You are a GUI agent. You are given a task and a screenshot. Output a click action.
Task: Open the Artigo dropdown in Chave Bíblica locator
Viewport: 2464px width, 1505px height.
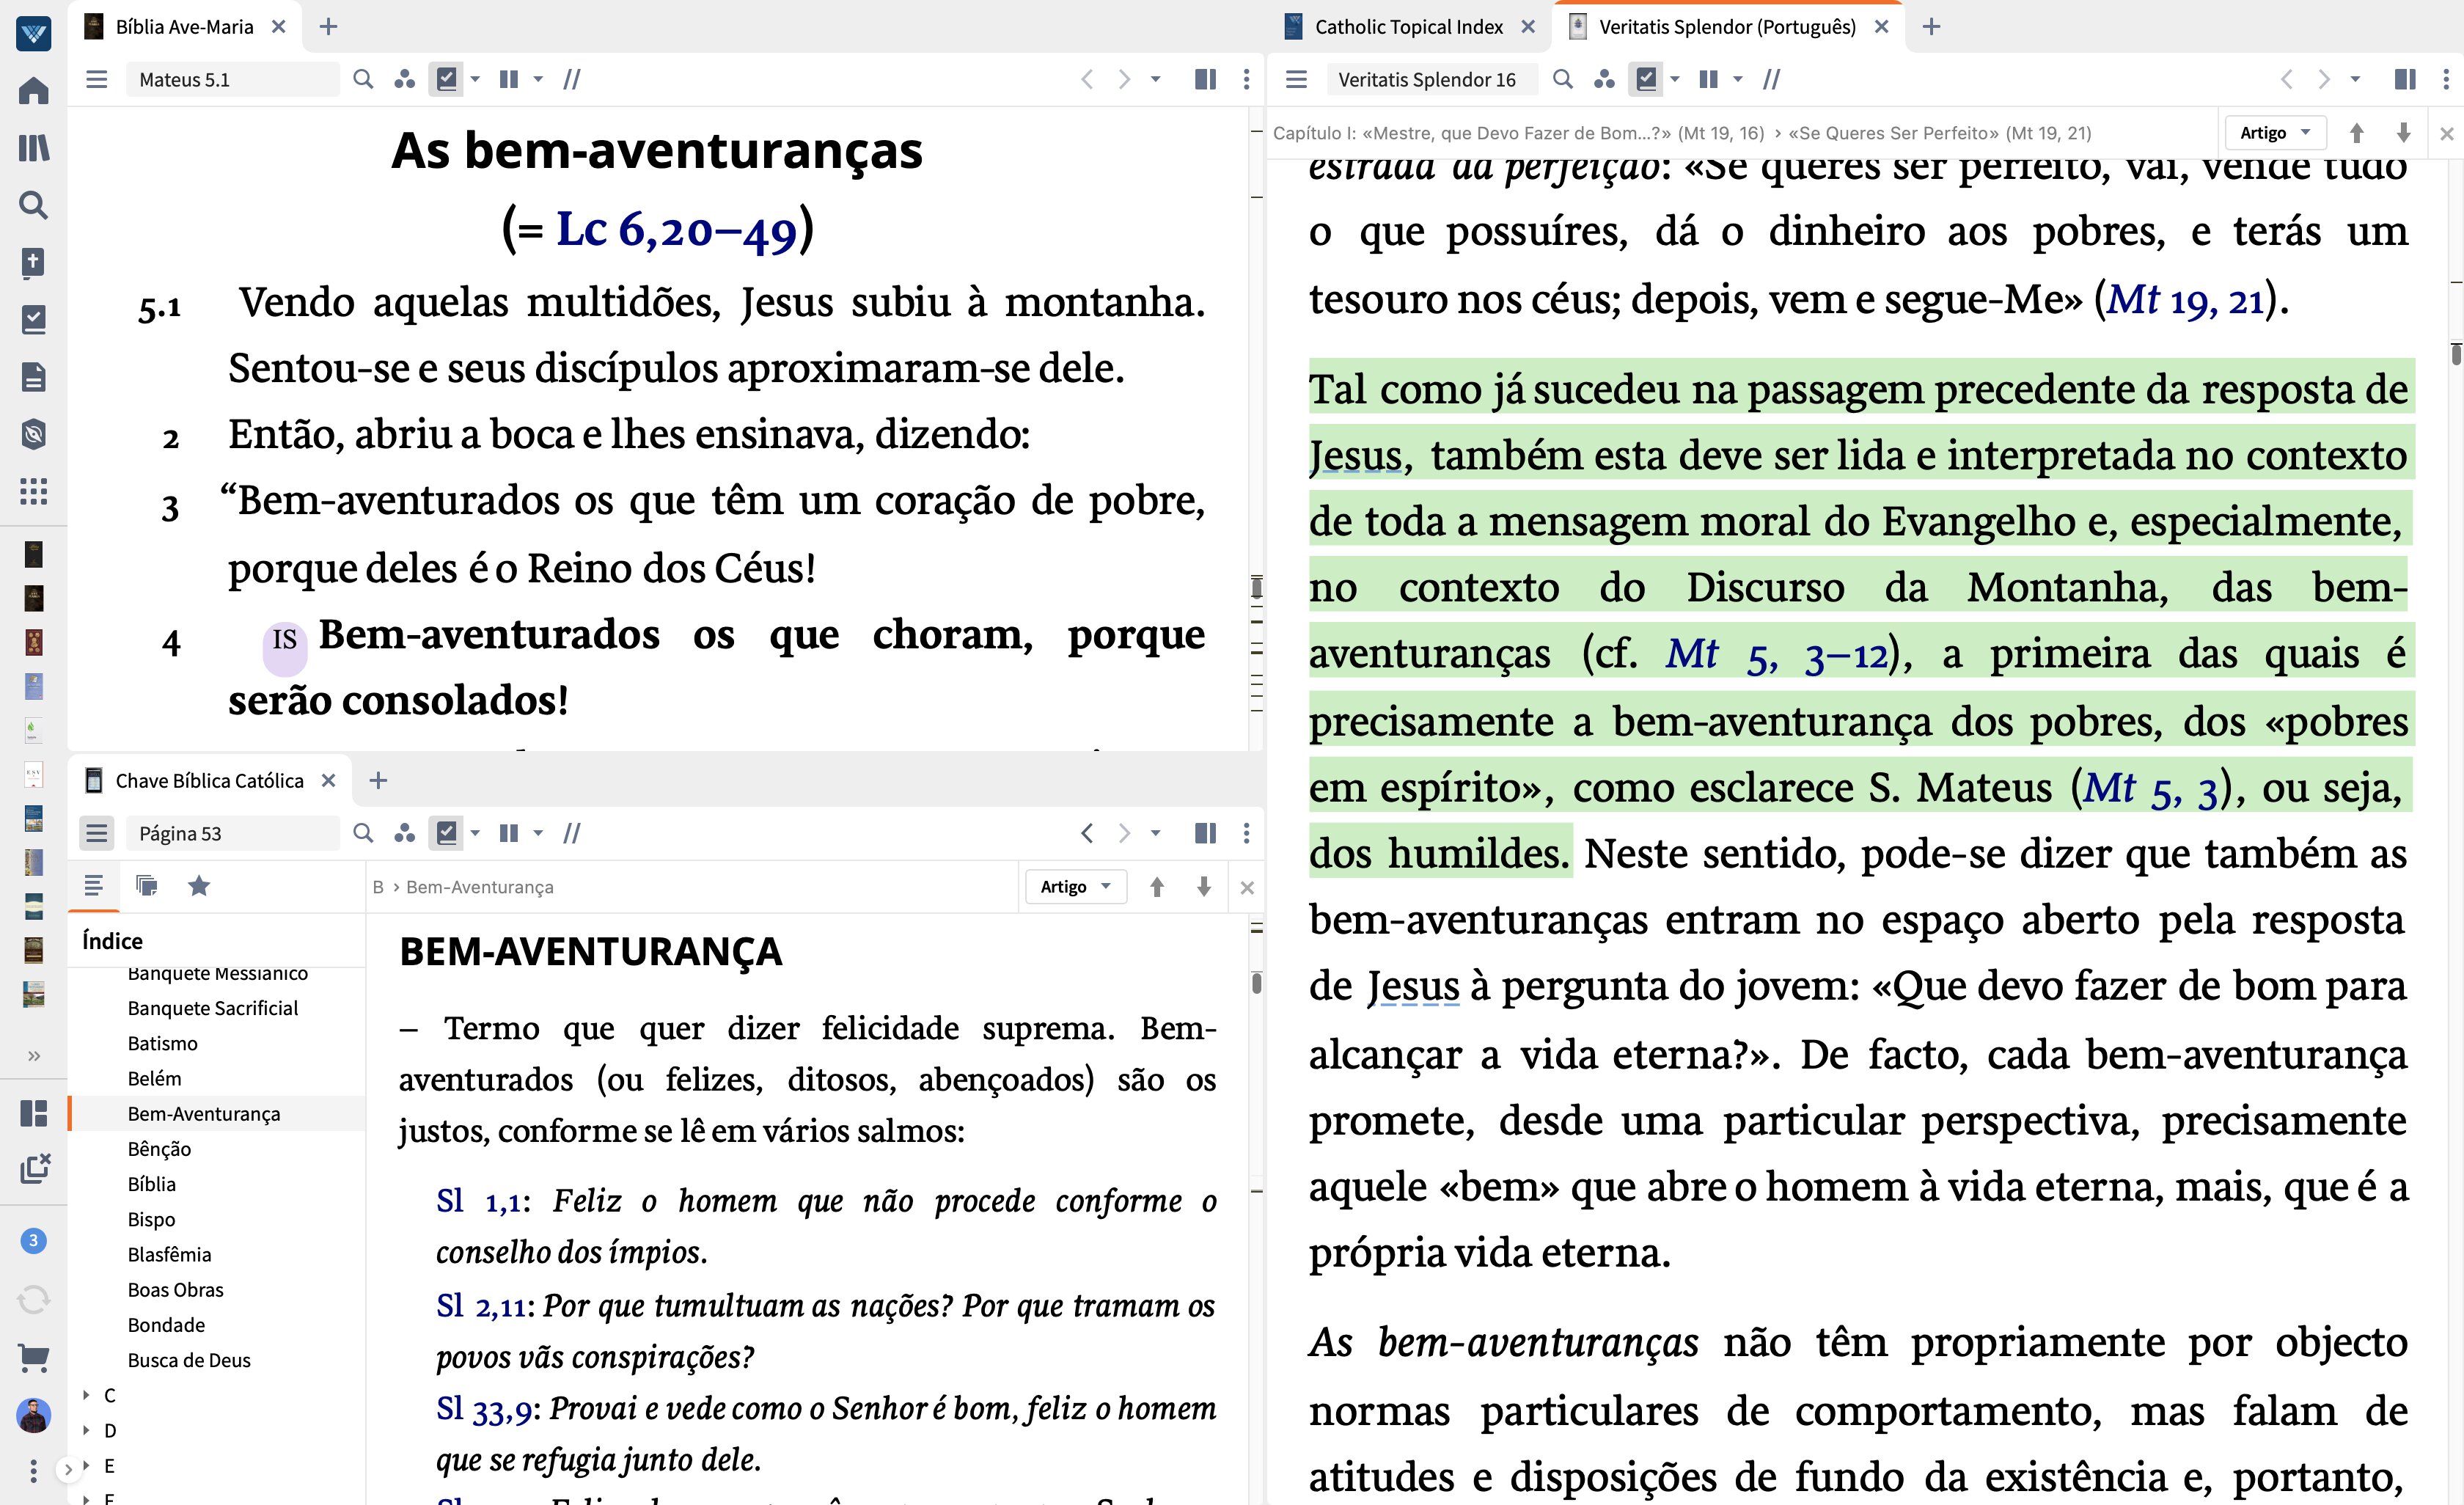click(1075, 887)
